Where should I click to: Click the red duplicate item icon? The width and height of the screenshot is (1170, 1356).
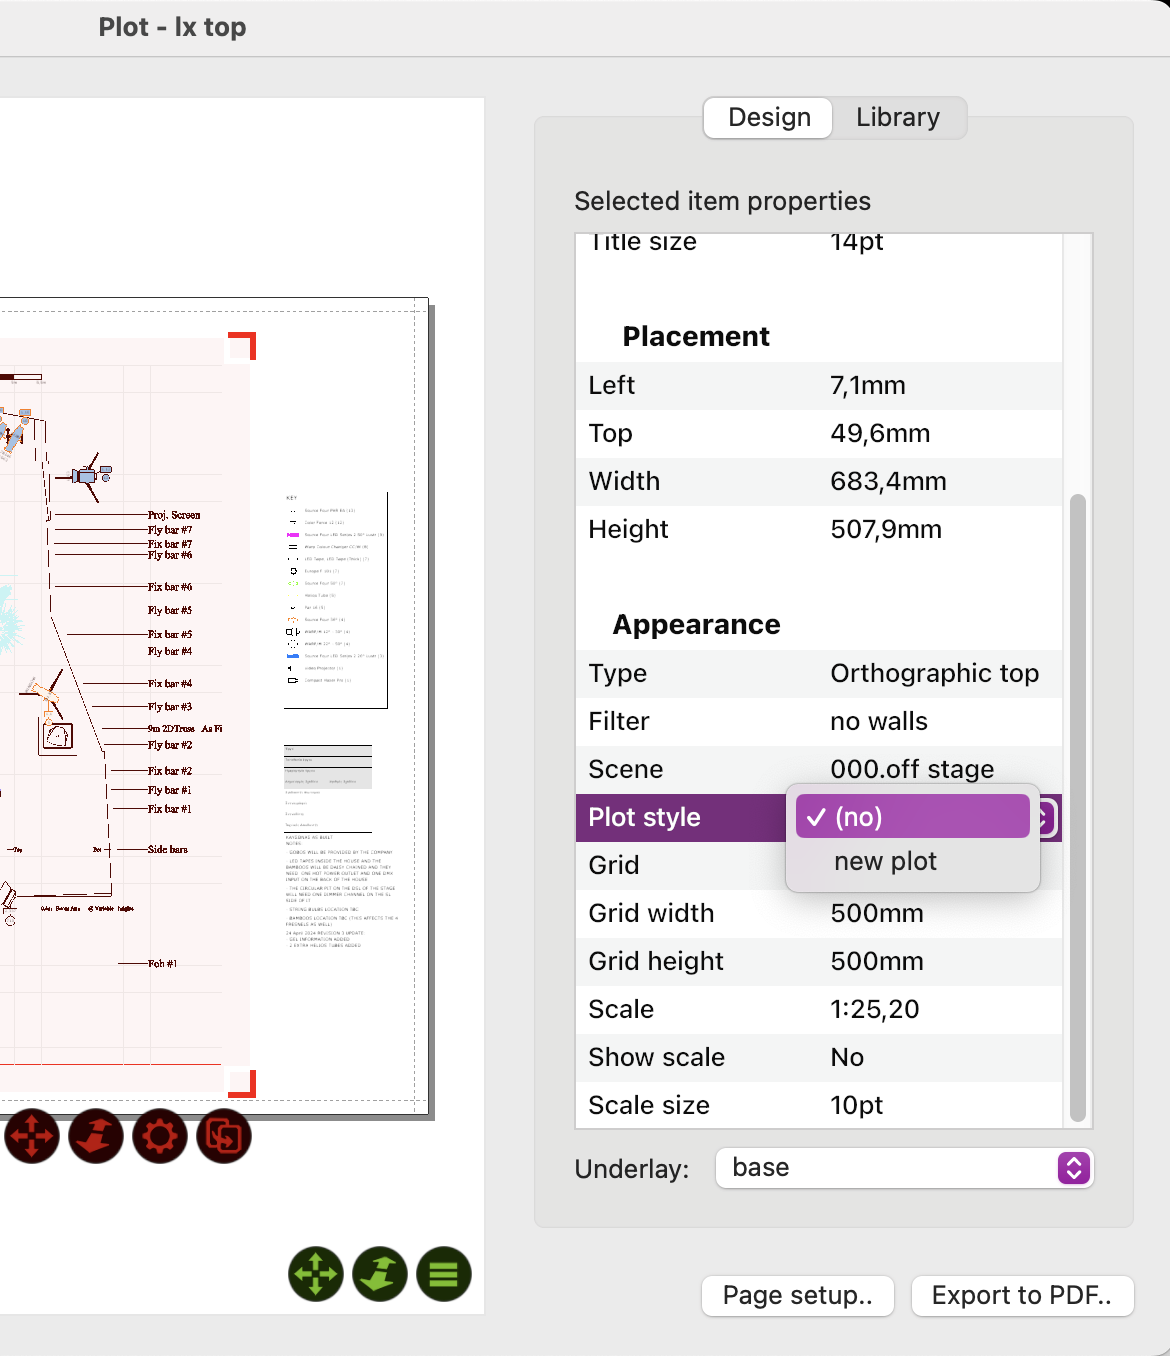point(224,1136)
